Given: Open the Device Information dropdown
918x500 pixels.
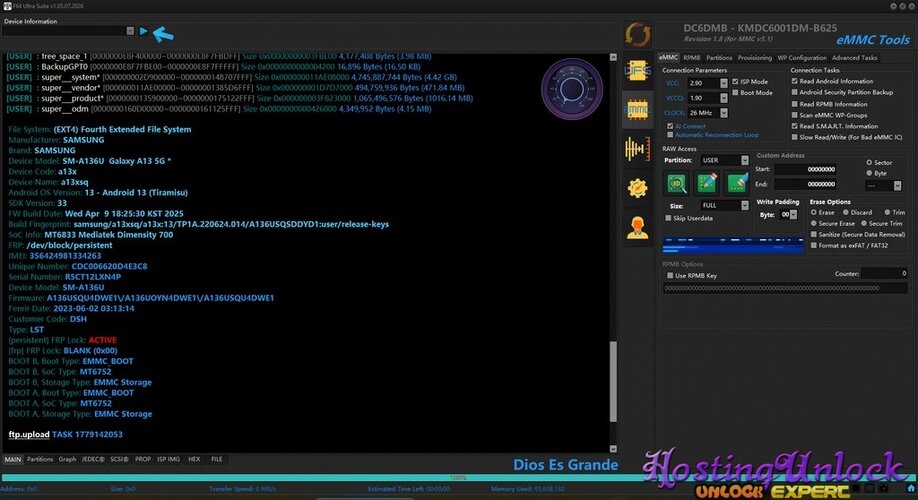Looking at the screenshot, I should click(x=130, y=31).
